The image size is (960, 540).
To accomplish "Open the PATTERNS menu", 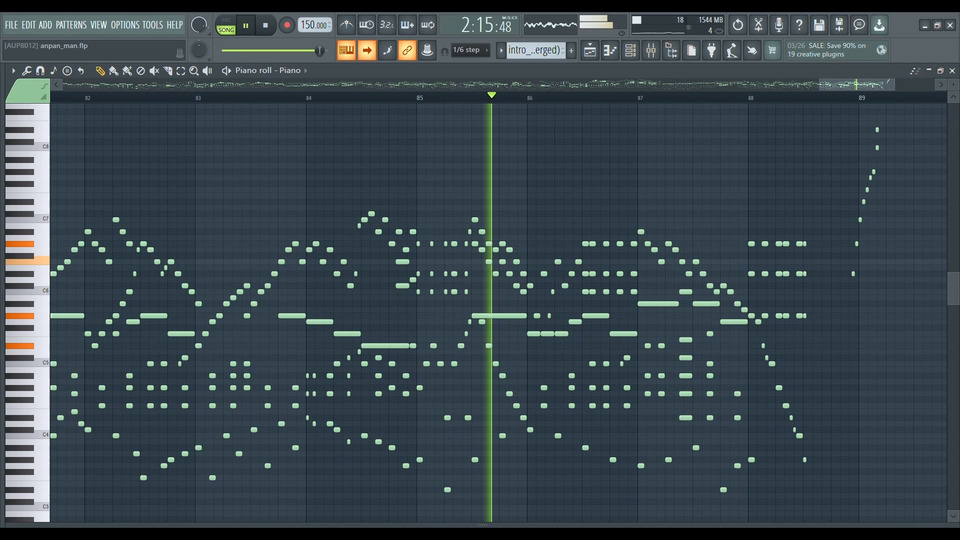I will (71, 25).
